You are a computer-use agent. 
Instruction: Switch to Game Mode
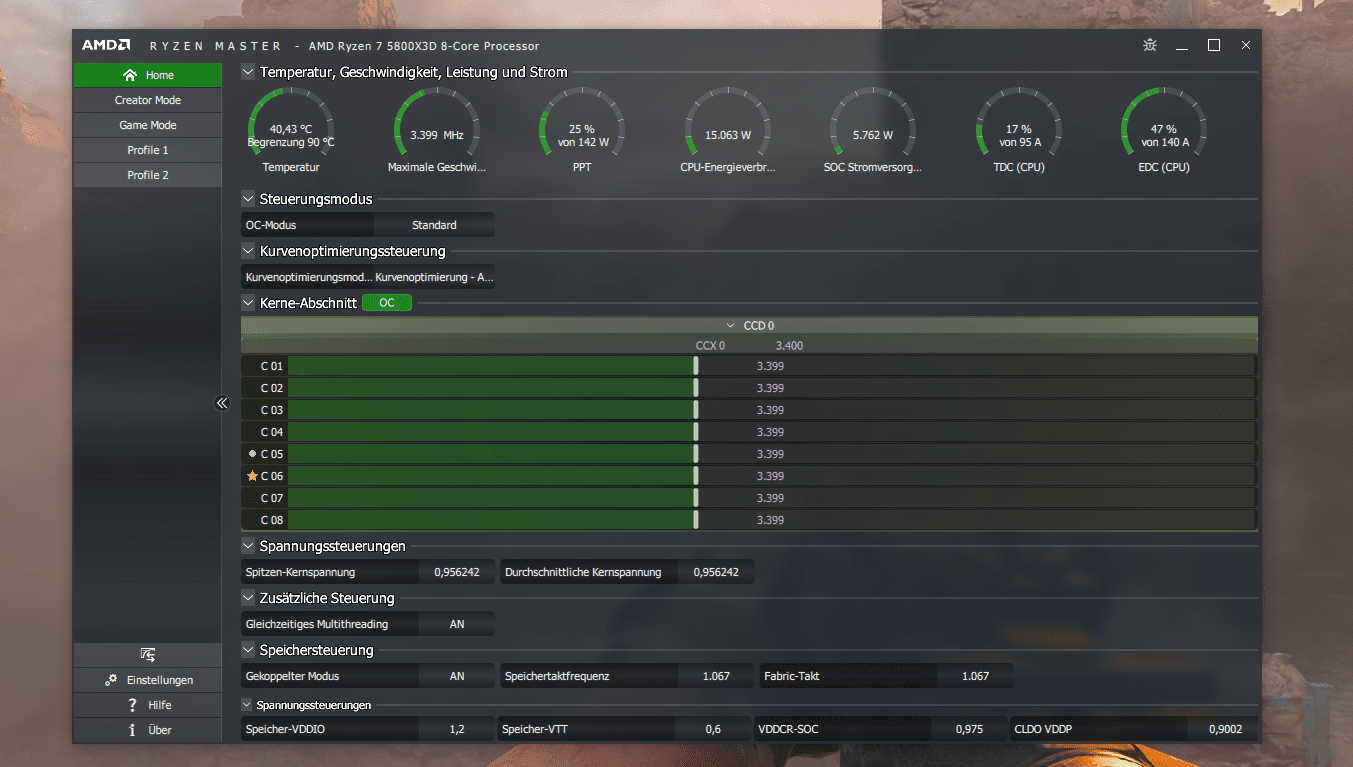pyautogui.click(x=148, y=125)
